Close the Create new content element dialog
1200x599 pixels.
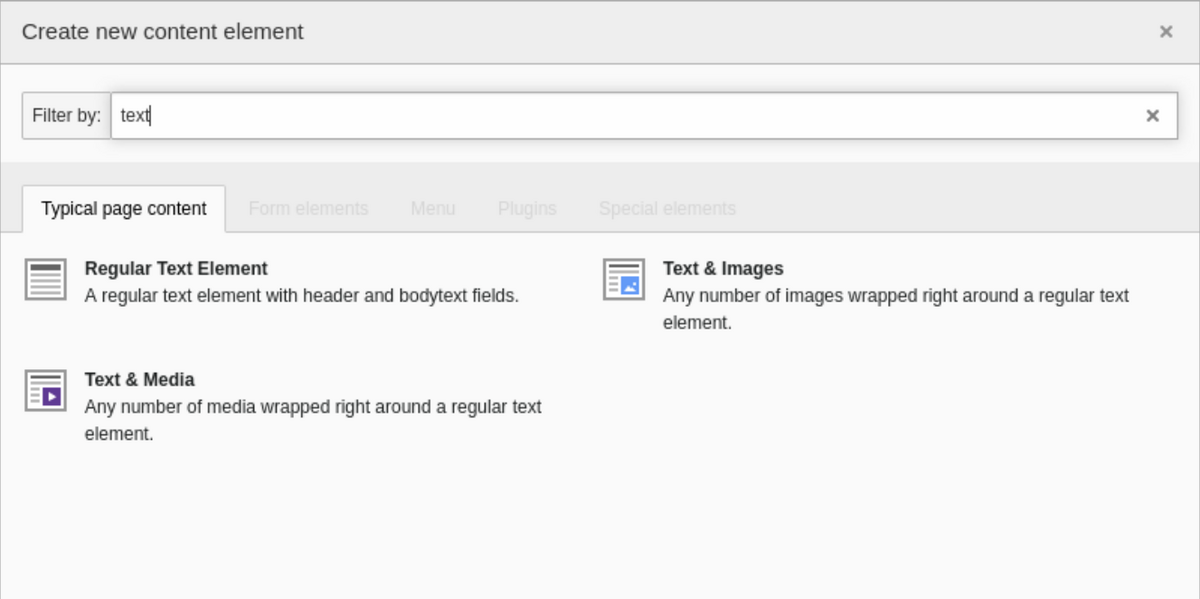[x=1166, y=32]
